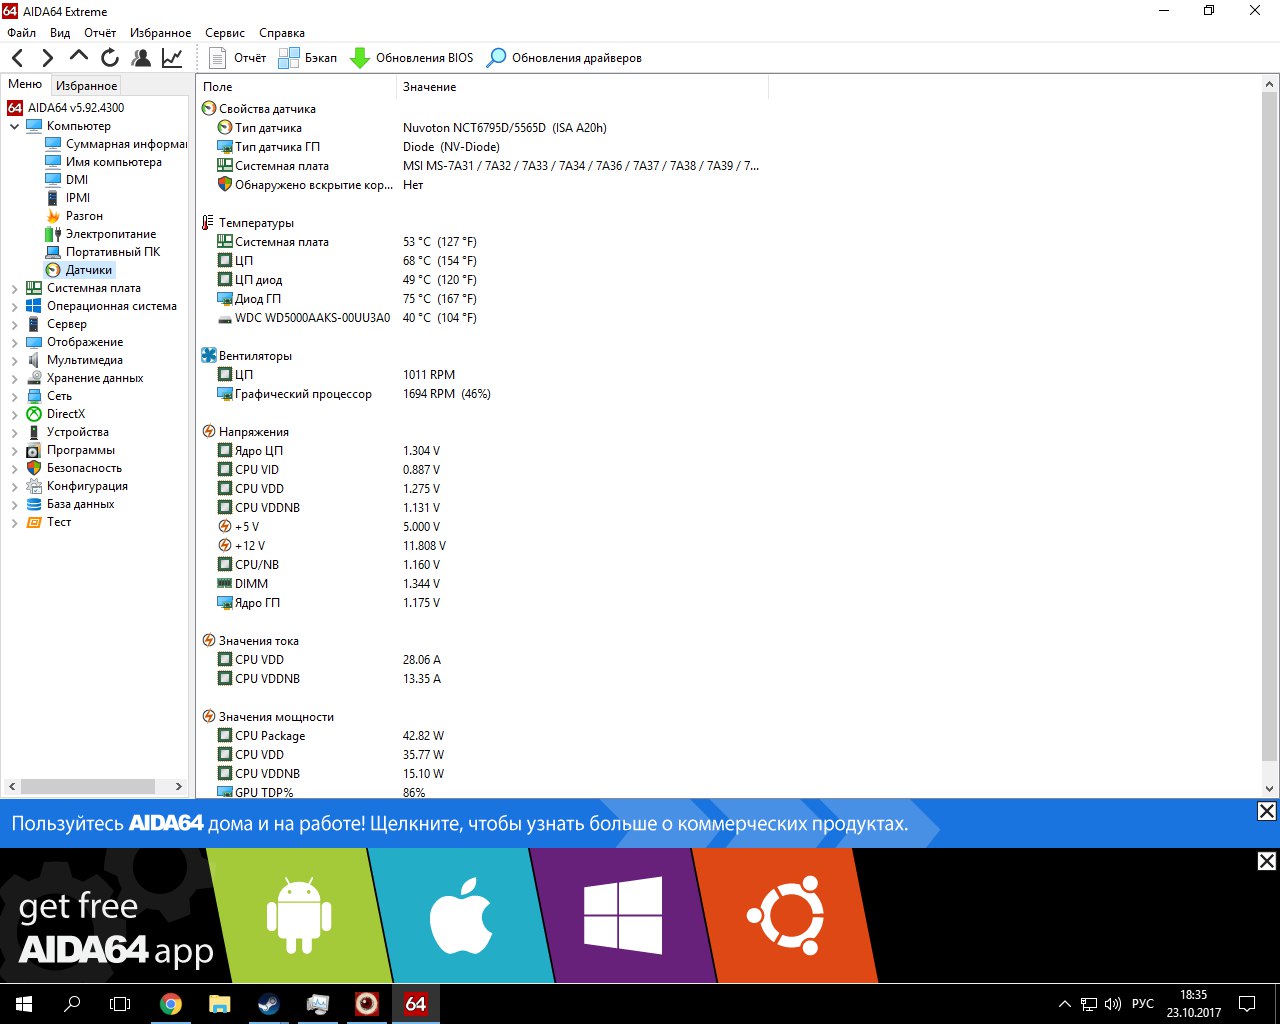Open the graph chart icon in toolbar

click(x=172, y=58)
